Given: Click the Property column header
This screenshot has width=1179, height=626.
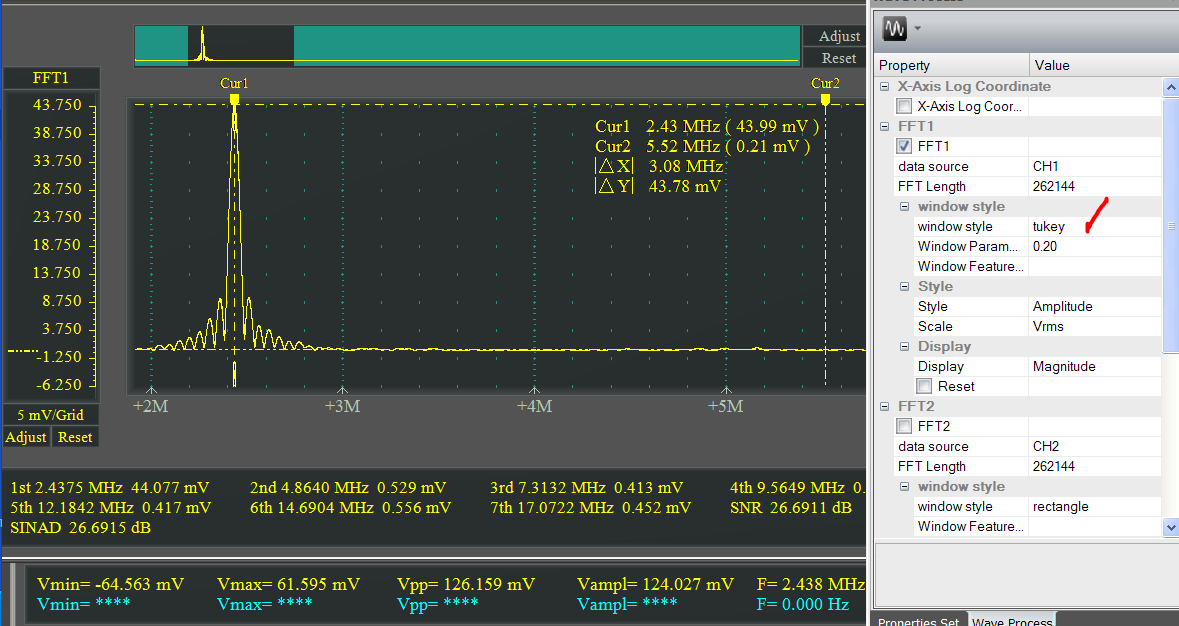Looking at the screenshot, I should coord(952,65).
